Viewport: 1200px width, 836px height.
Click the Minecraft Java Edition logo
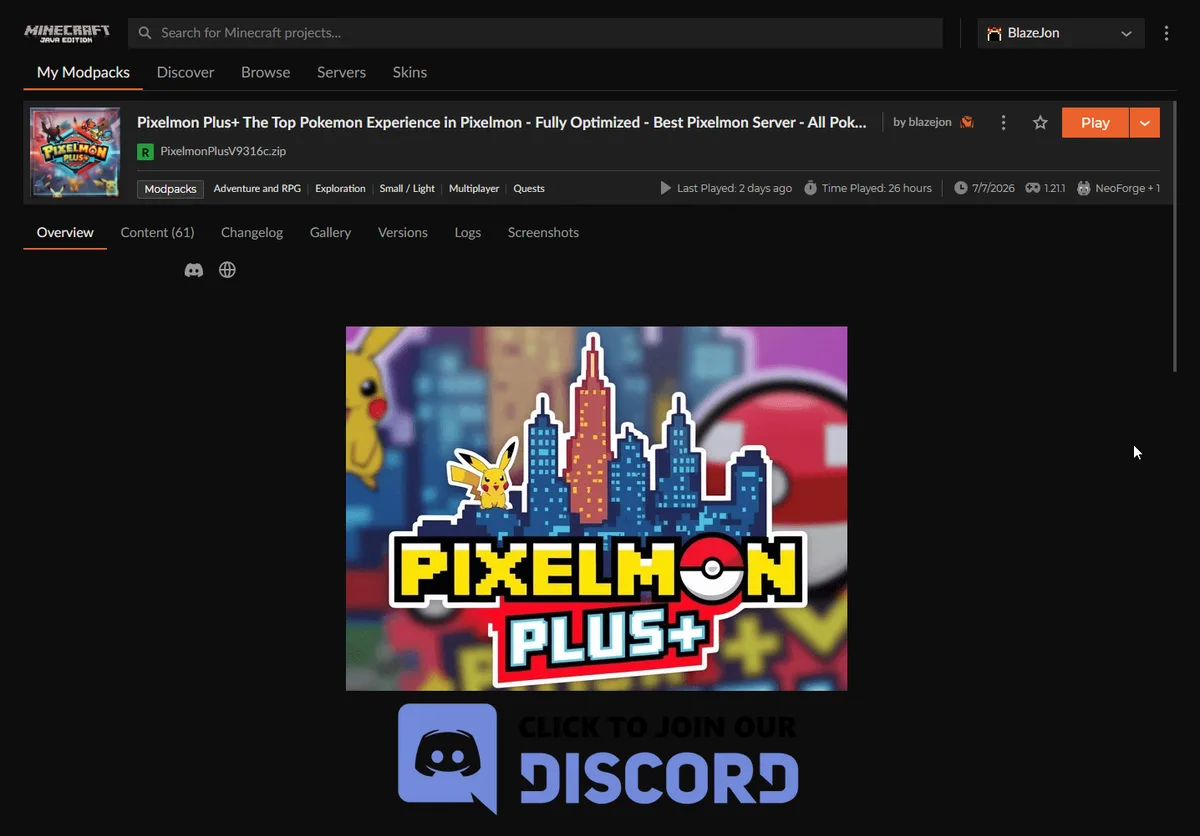click(66, 33)
